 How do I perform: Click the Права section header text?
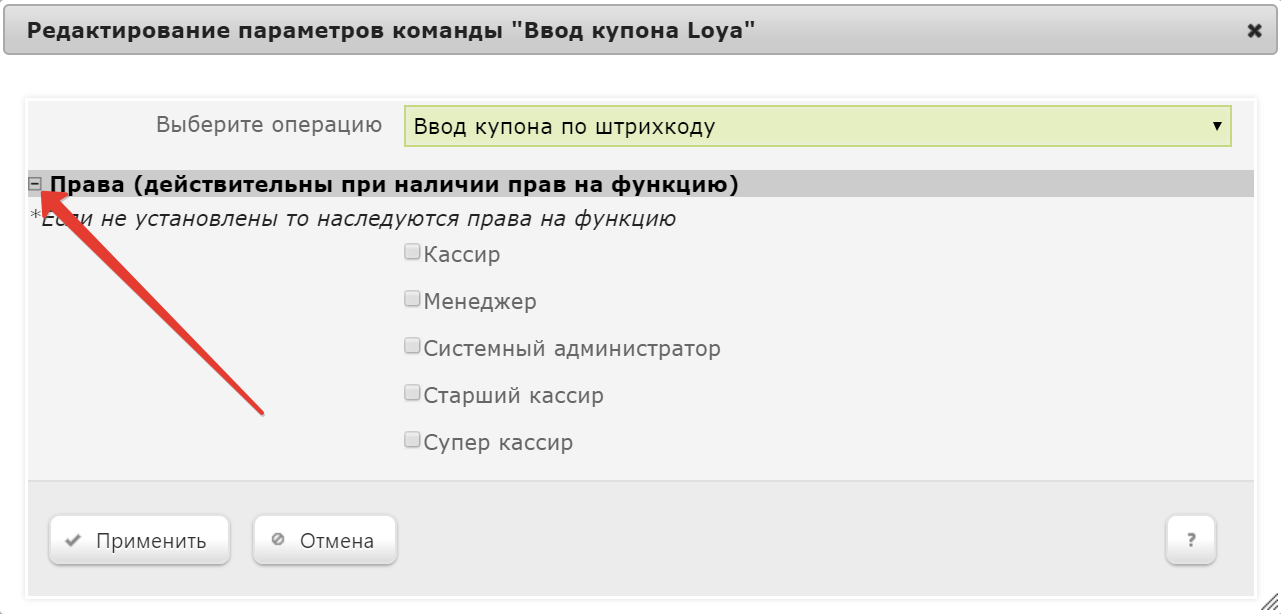click(x=394, y=185)
